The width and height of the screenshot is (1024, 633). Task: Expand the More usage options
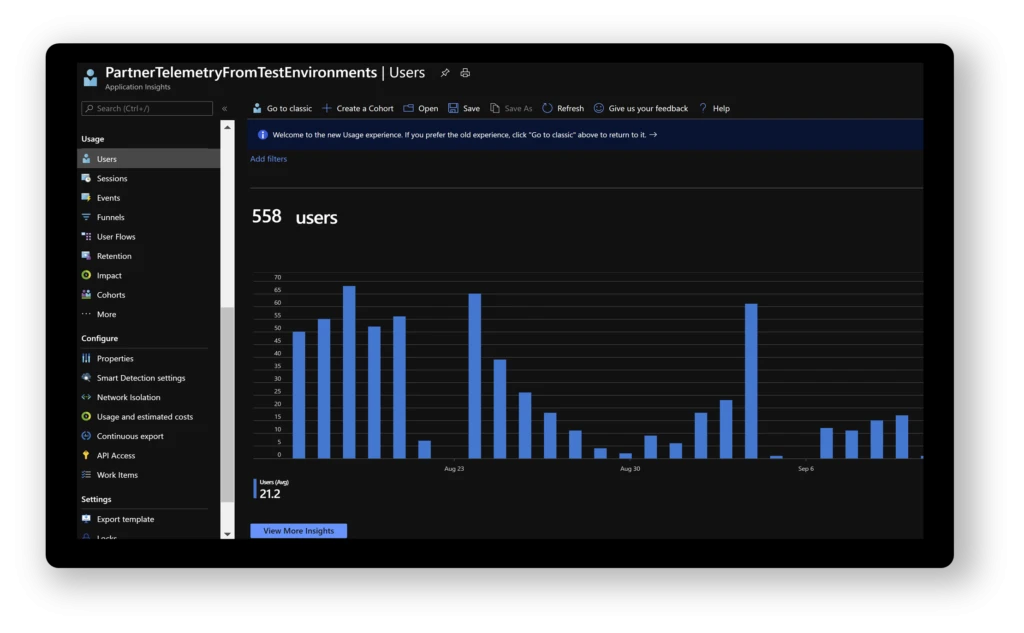(104, 314)
